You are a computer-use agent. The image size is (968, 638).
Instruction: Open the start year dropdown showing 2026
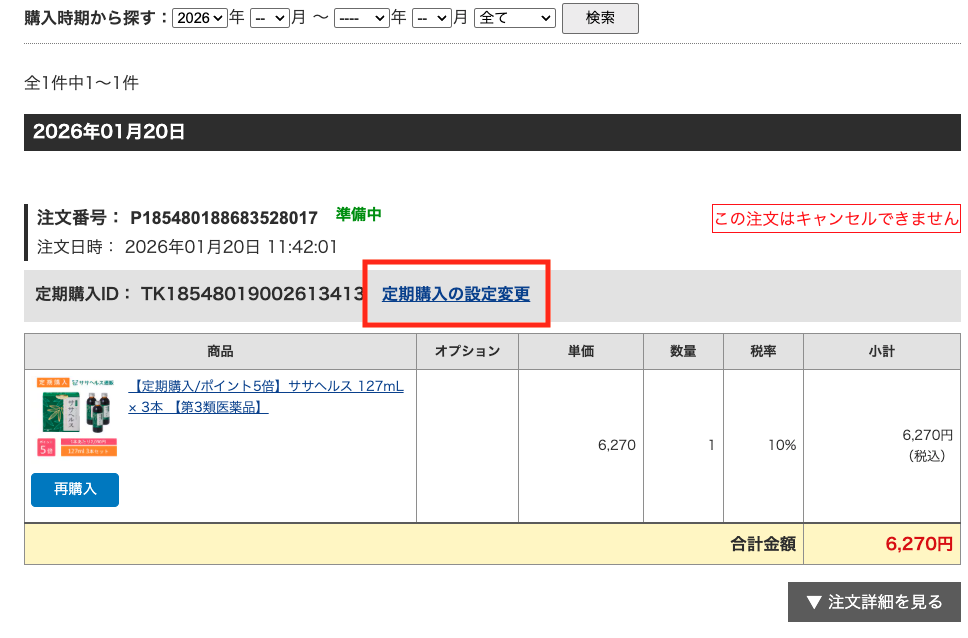click(200, 18)
